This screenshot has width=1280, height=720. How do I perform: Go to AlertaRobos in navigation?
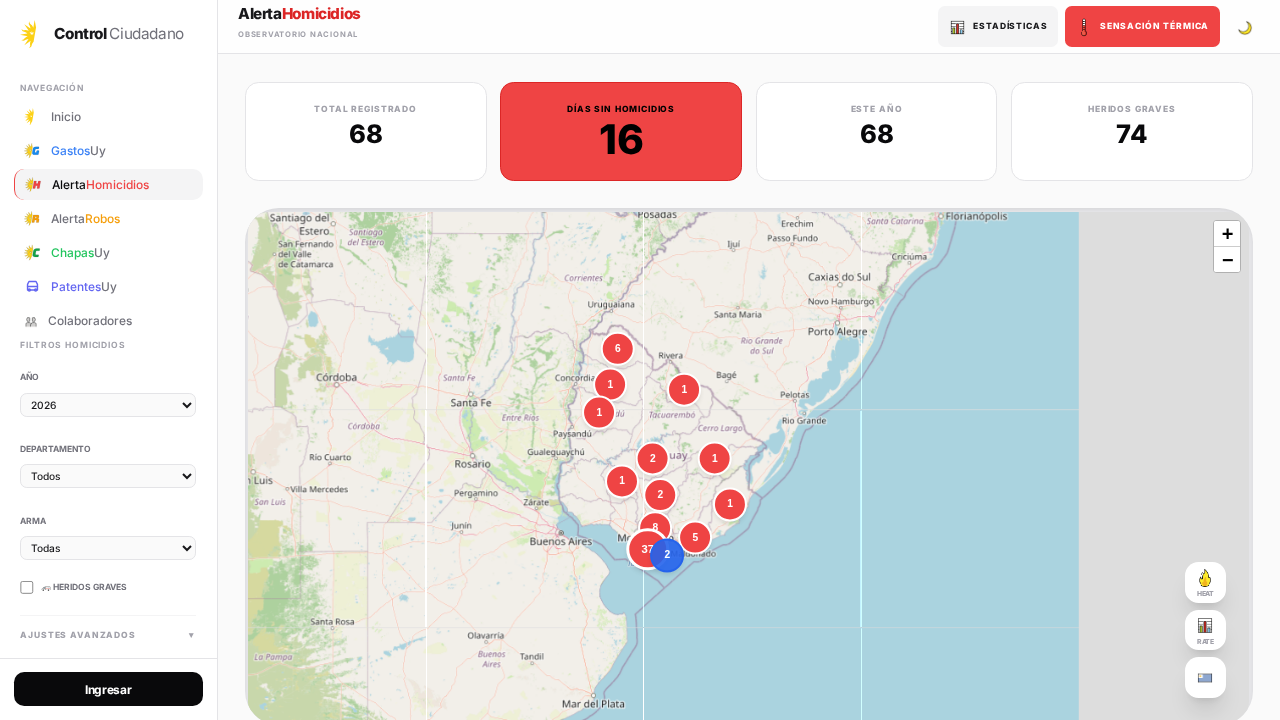(x=85, y=219)
